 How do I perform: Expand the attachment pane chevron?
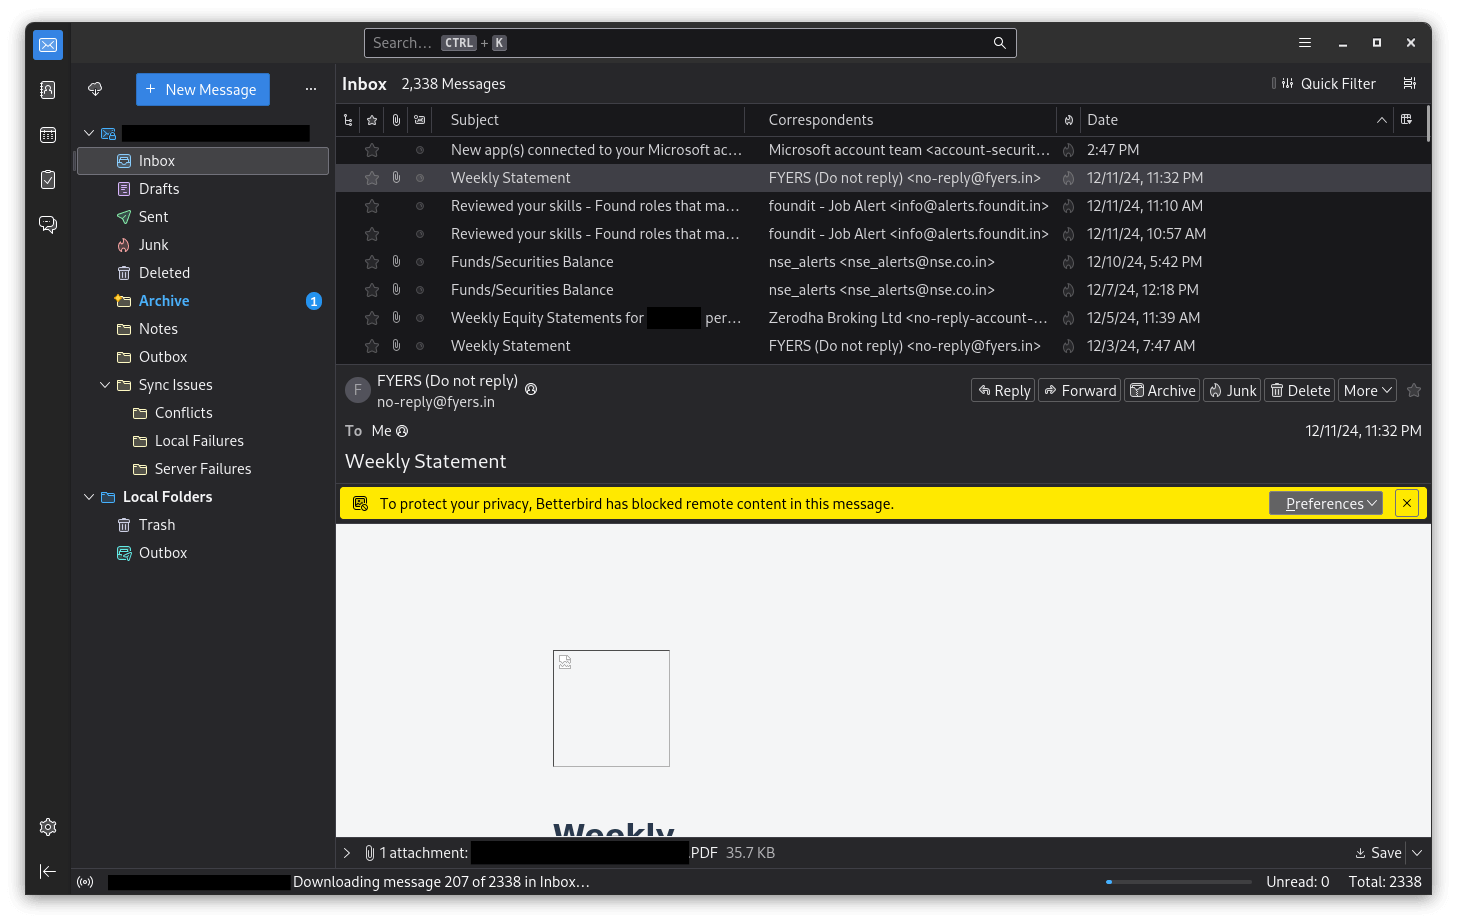tap(346, 852)
